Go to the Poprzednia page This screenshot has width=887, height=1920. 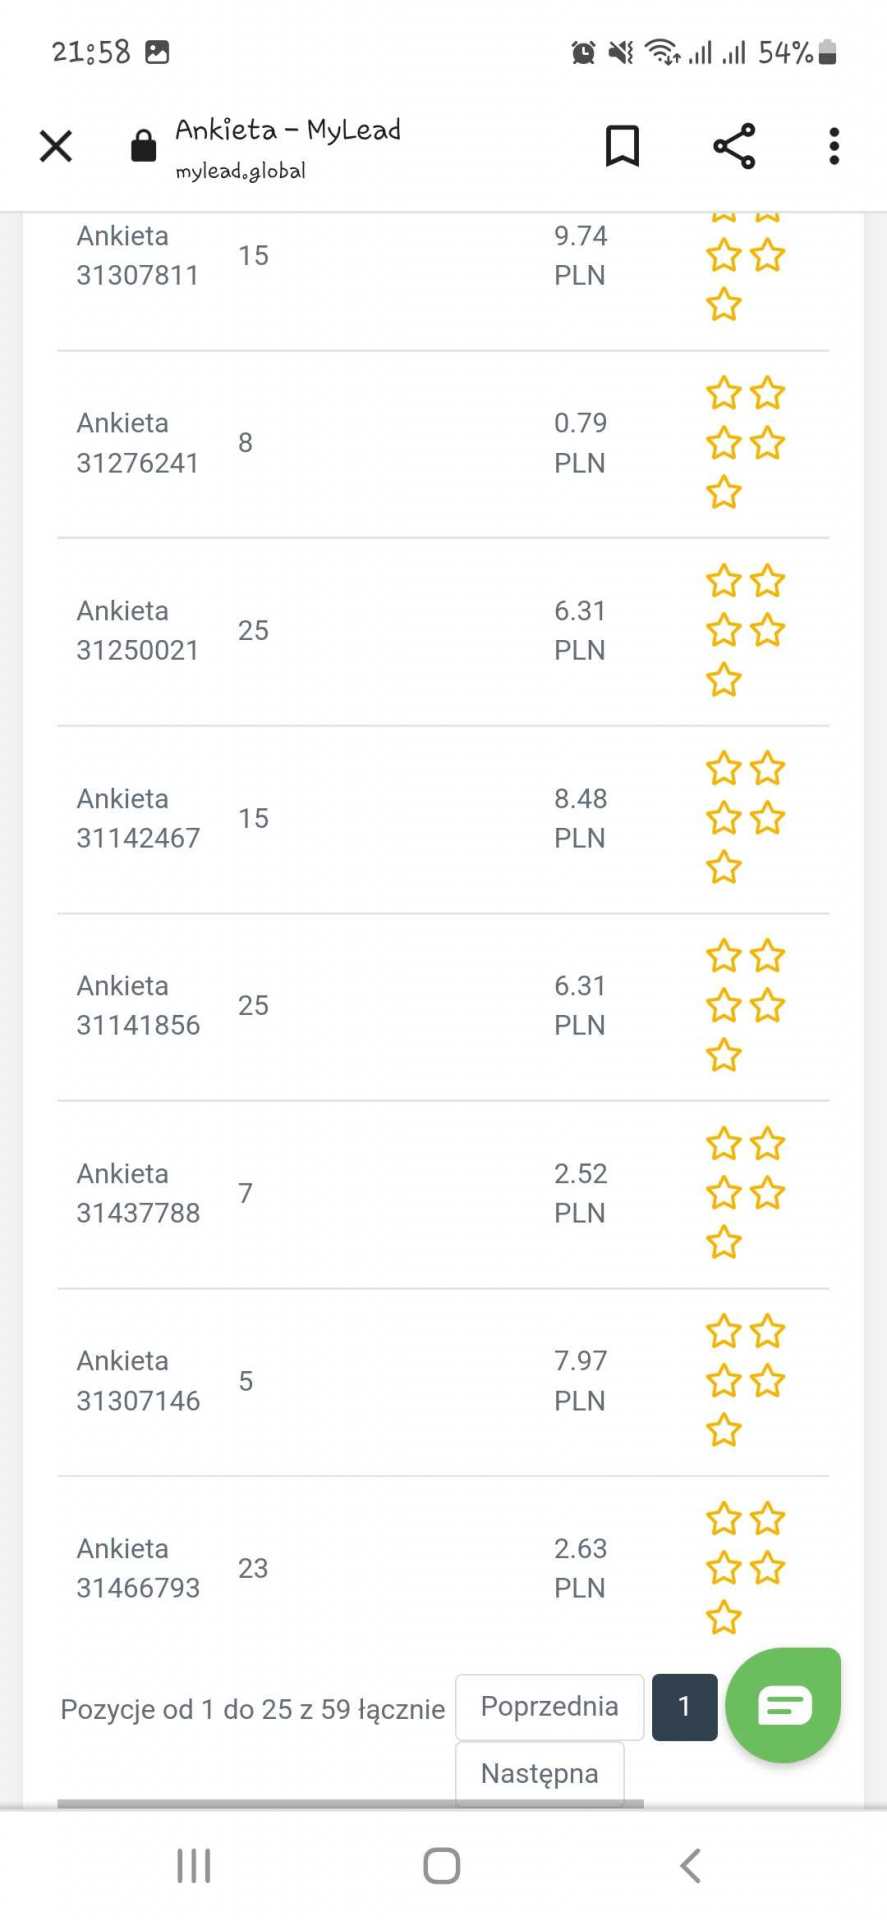(549, 1706)
